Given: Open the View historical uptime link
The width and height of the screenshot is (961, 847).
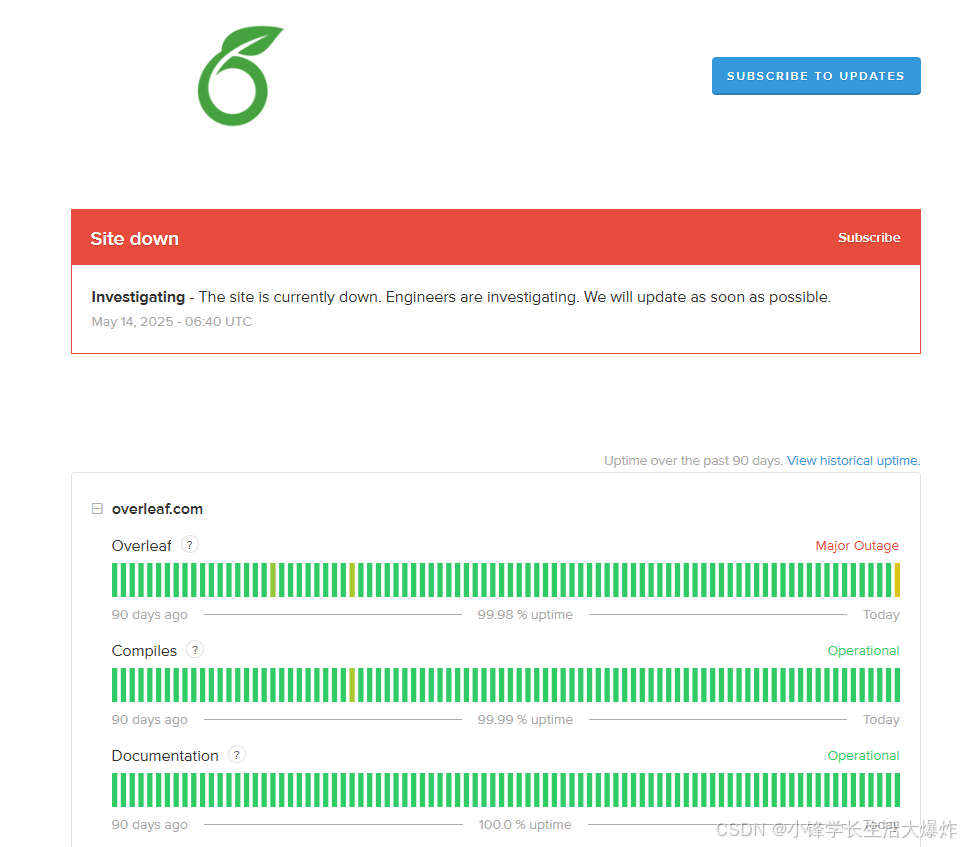Looking at the screenshot, I should click(x=853, y=460).
